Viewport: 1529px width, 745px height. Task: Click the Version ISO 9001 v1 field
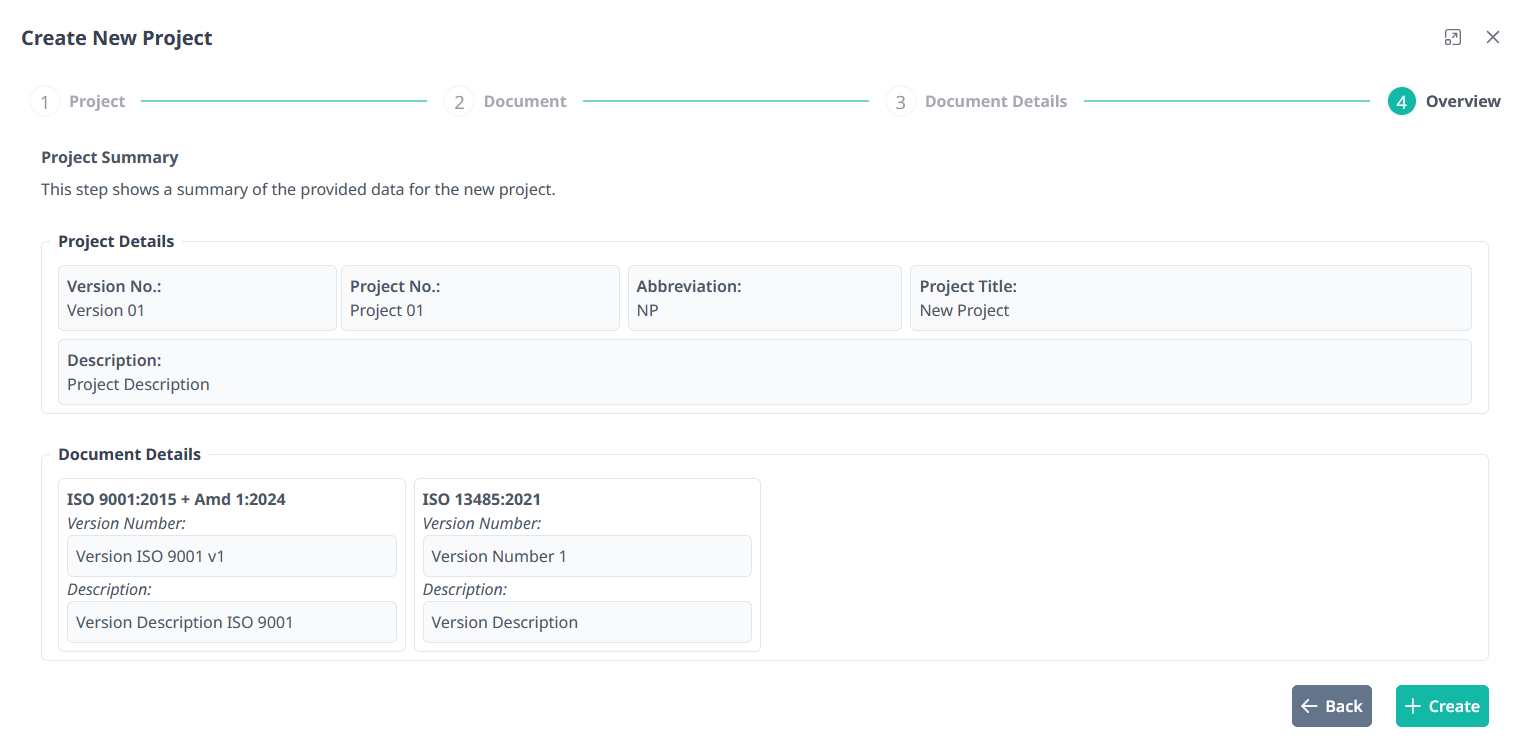[x=232, y=556]
